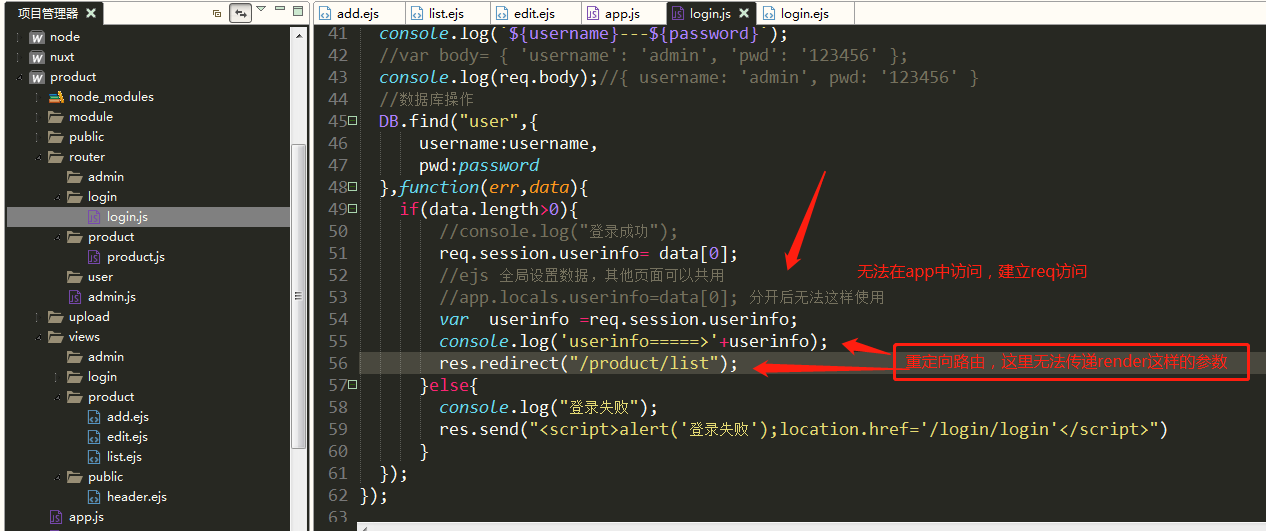Collapse the router folder node
The image size is (1266, 531).
point(37,157)
